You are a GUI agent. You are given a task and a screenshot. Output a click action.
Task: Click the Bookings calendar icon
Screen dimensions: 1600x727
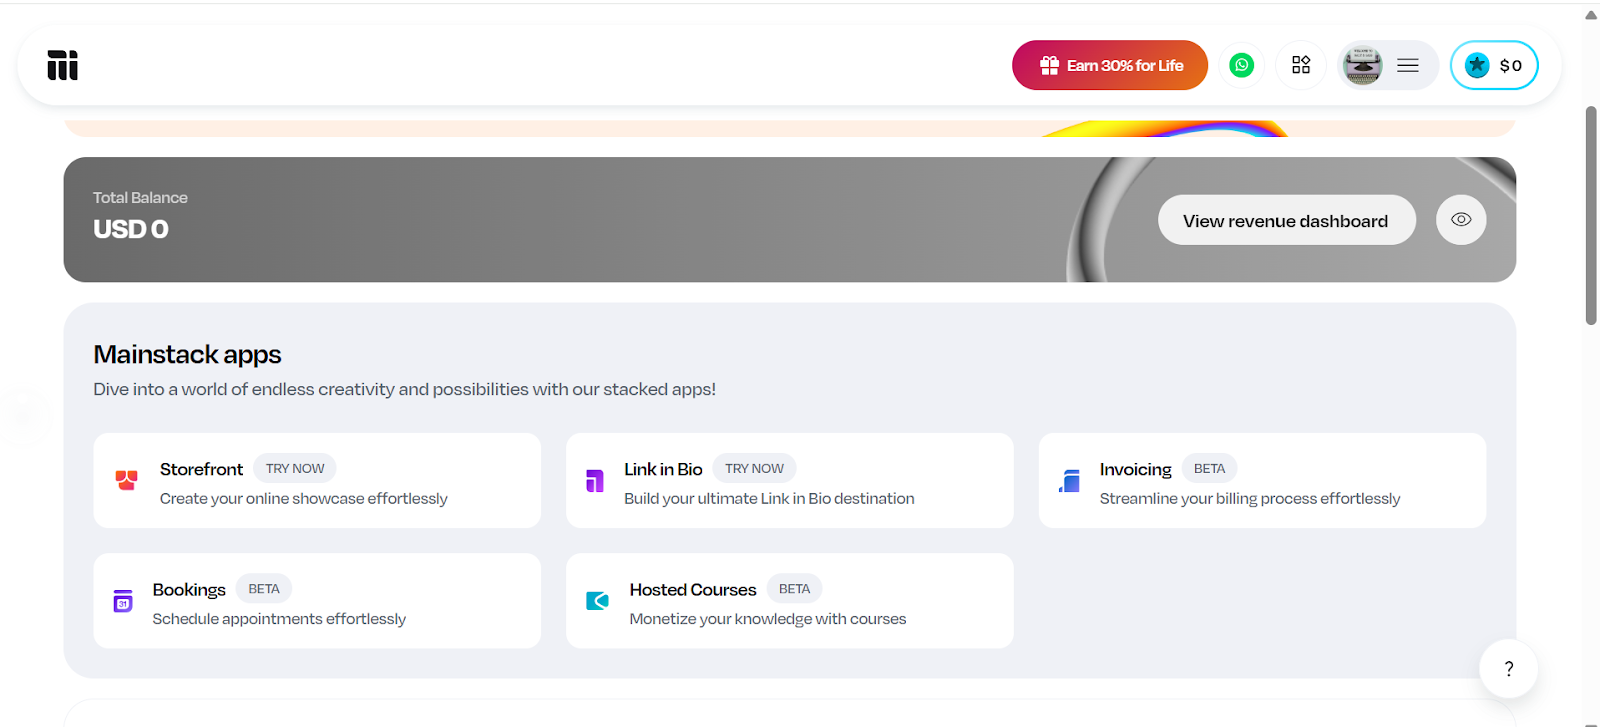121,600
